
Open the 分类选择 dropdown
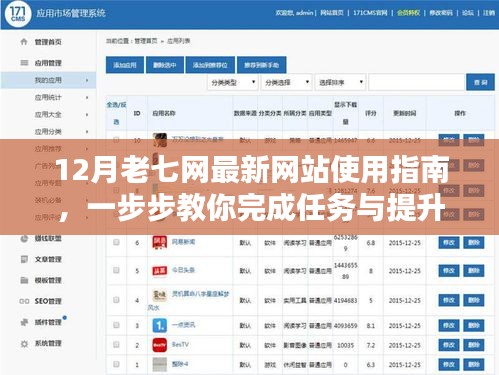coord(287,82)
